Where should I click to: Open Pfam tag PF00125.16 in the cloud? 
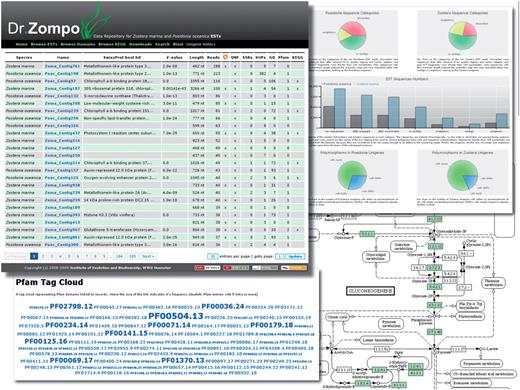46,341
